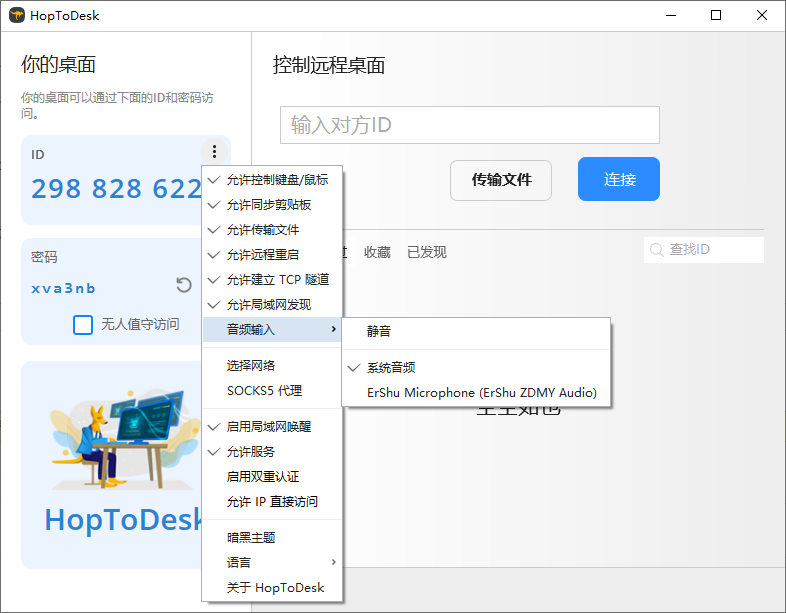
Task: Toggle 允许同步剪贴板 option
Action: pos(272,205)
